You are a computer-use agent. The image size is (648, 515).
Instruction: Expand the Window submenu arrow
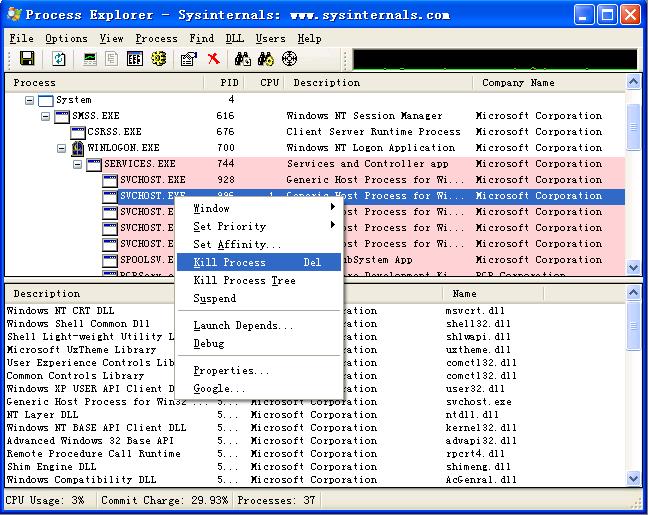tap(333, 207)
